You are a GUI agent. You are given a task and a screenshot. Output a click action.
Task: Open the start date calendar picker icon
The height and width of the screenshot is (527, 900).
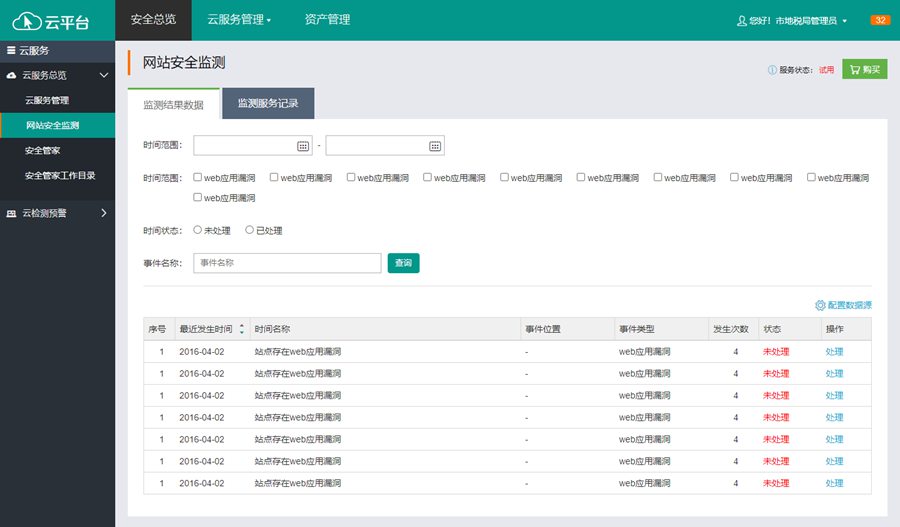[x=303, y=146]
